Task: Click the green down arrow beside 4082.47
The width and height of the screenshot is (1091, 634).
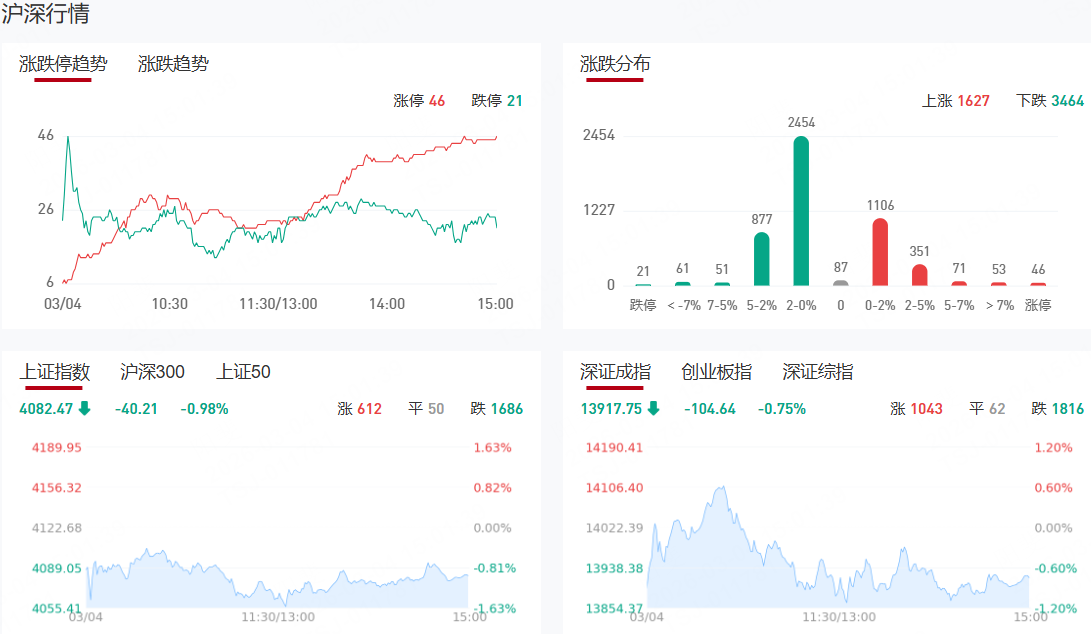Action: click(x=85, y=408)
